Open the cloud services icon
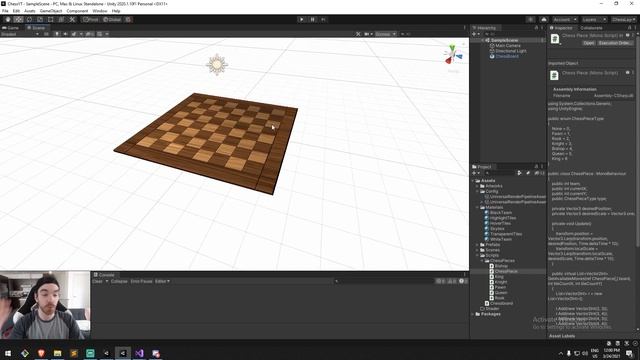The width and height of the screenshot is (640, 360). 544,19
